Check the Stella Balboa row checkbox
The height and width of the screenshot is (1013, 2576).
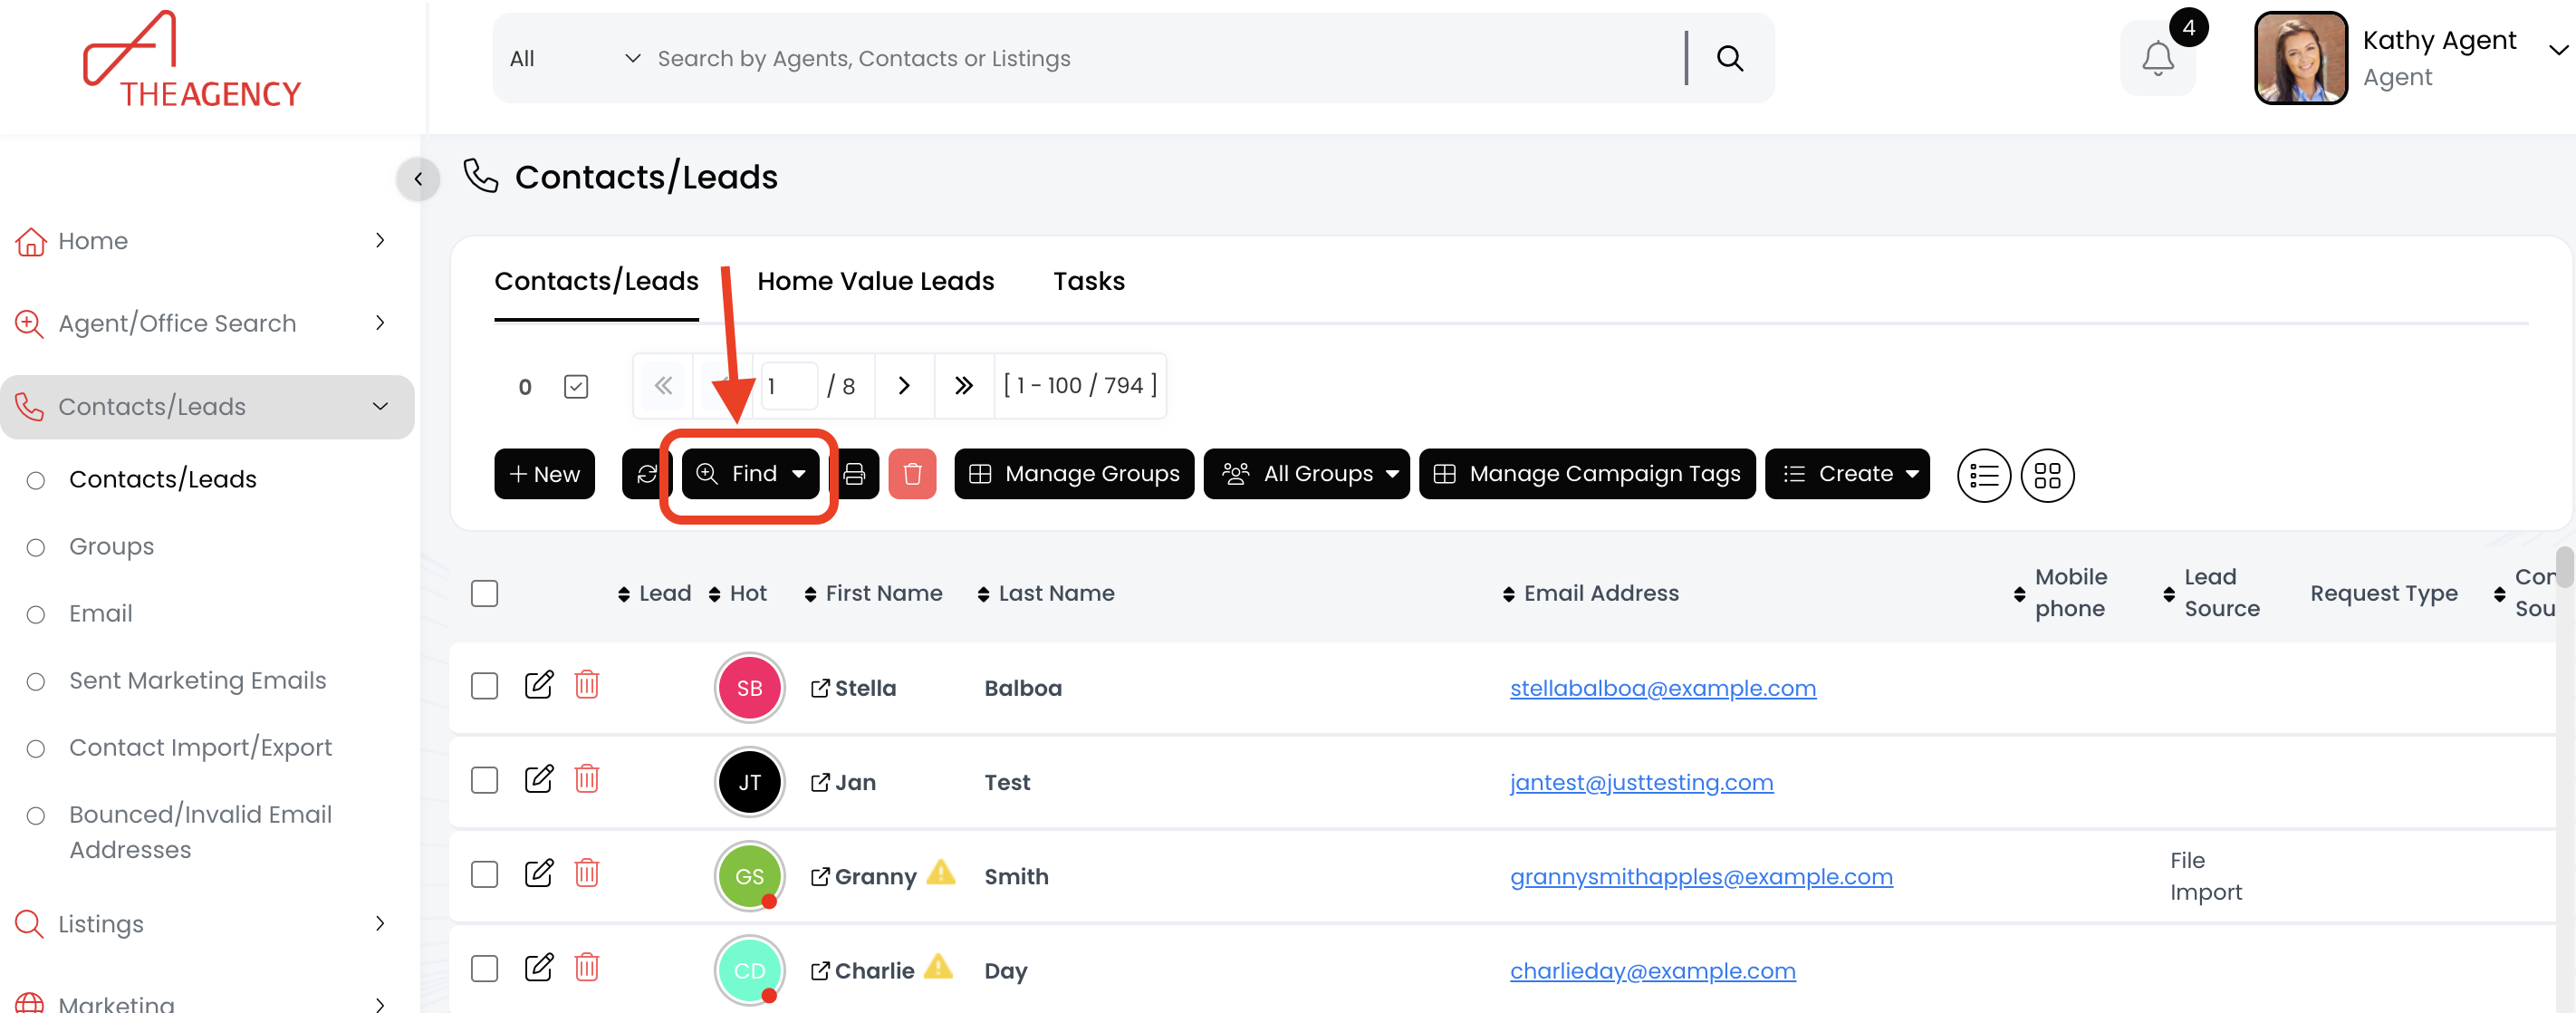pos(484,686)
